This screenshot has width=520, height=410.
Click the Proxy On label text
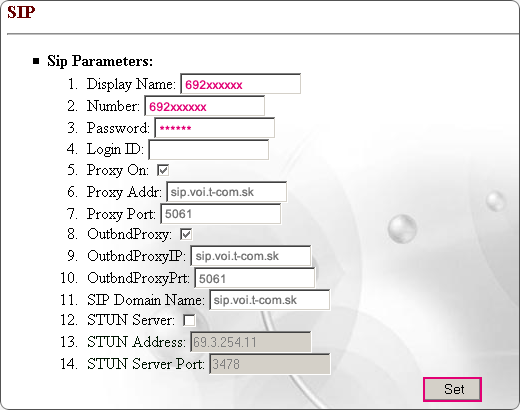click(x=118, y=170)
